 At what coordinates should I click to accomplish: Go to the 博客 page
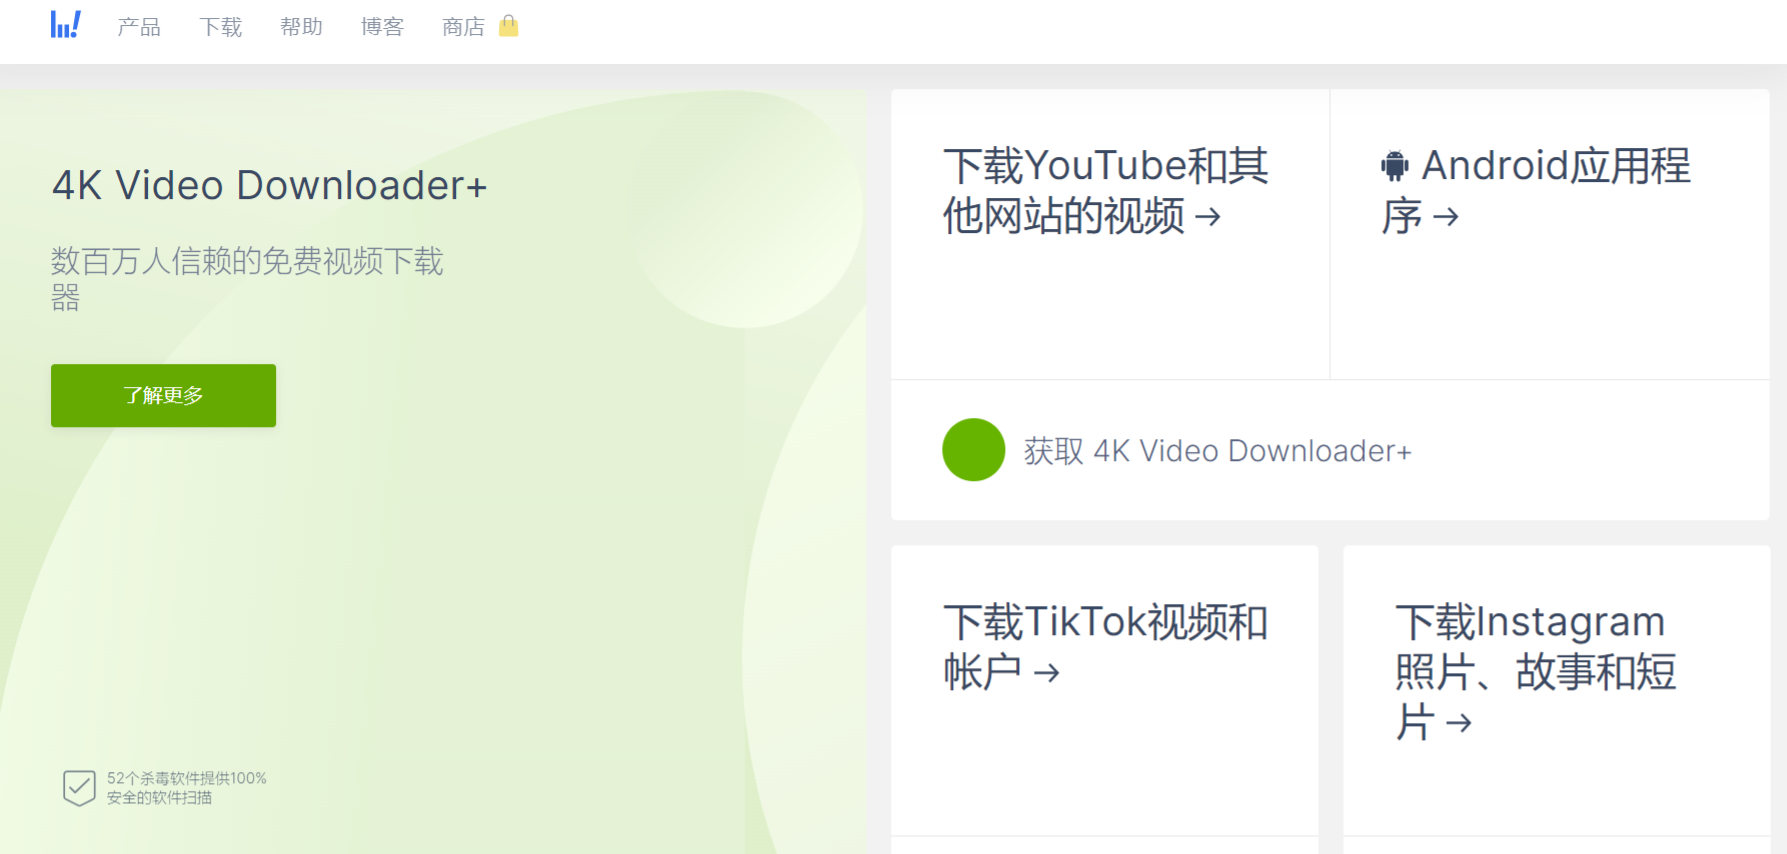pos(383,27)
